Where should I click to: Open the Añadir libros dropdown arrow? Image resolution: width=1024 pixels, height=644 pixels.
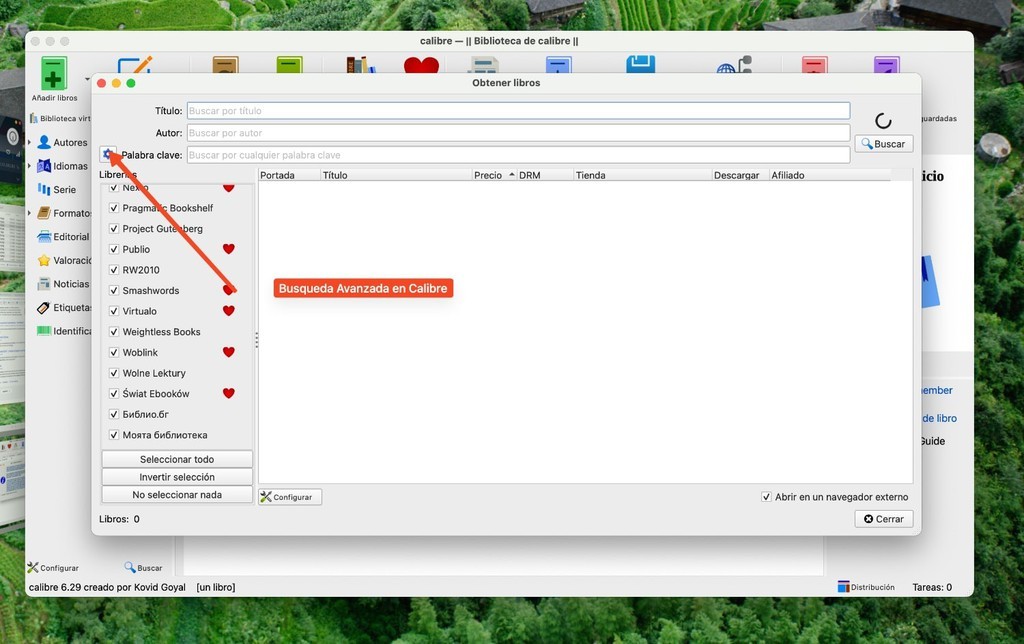(87, 79)
